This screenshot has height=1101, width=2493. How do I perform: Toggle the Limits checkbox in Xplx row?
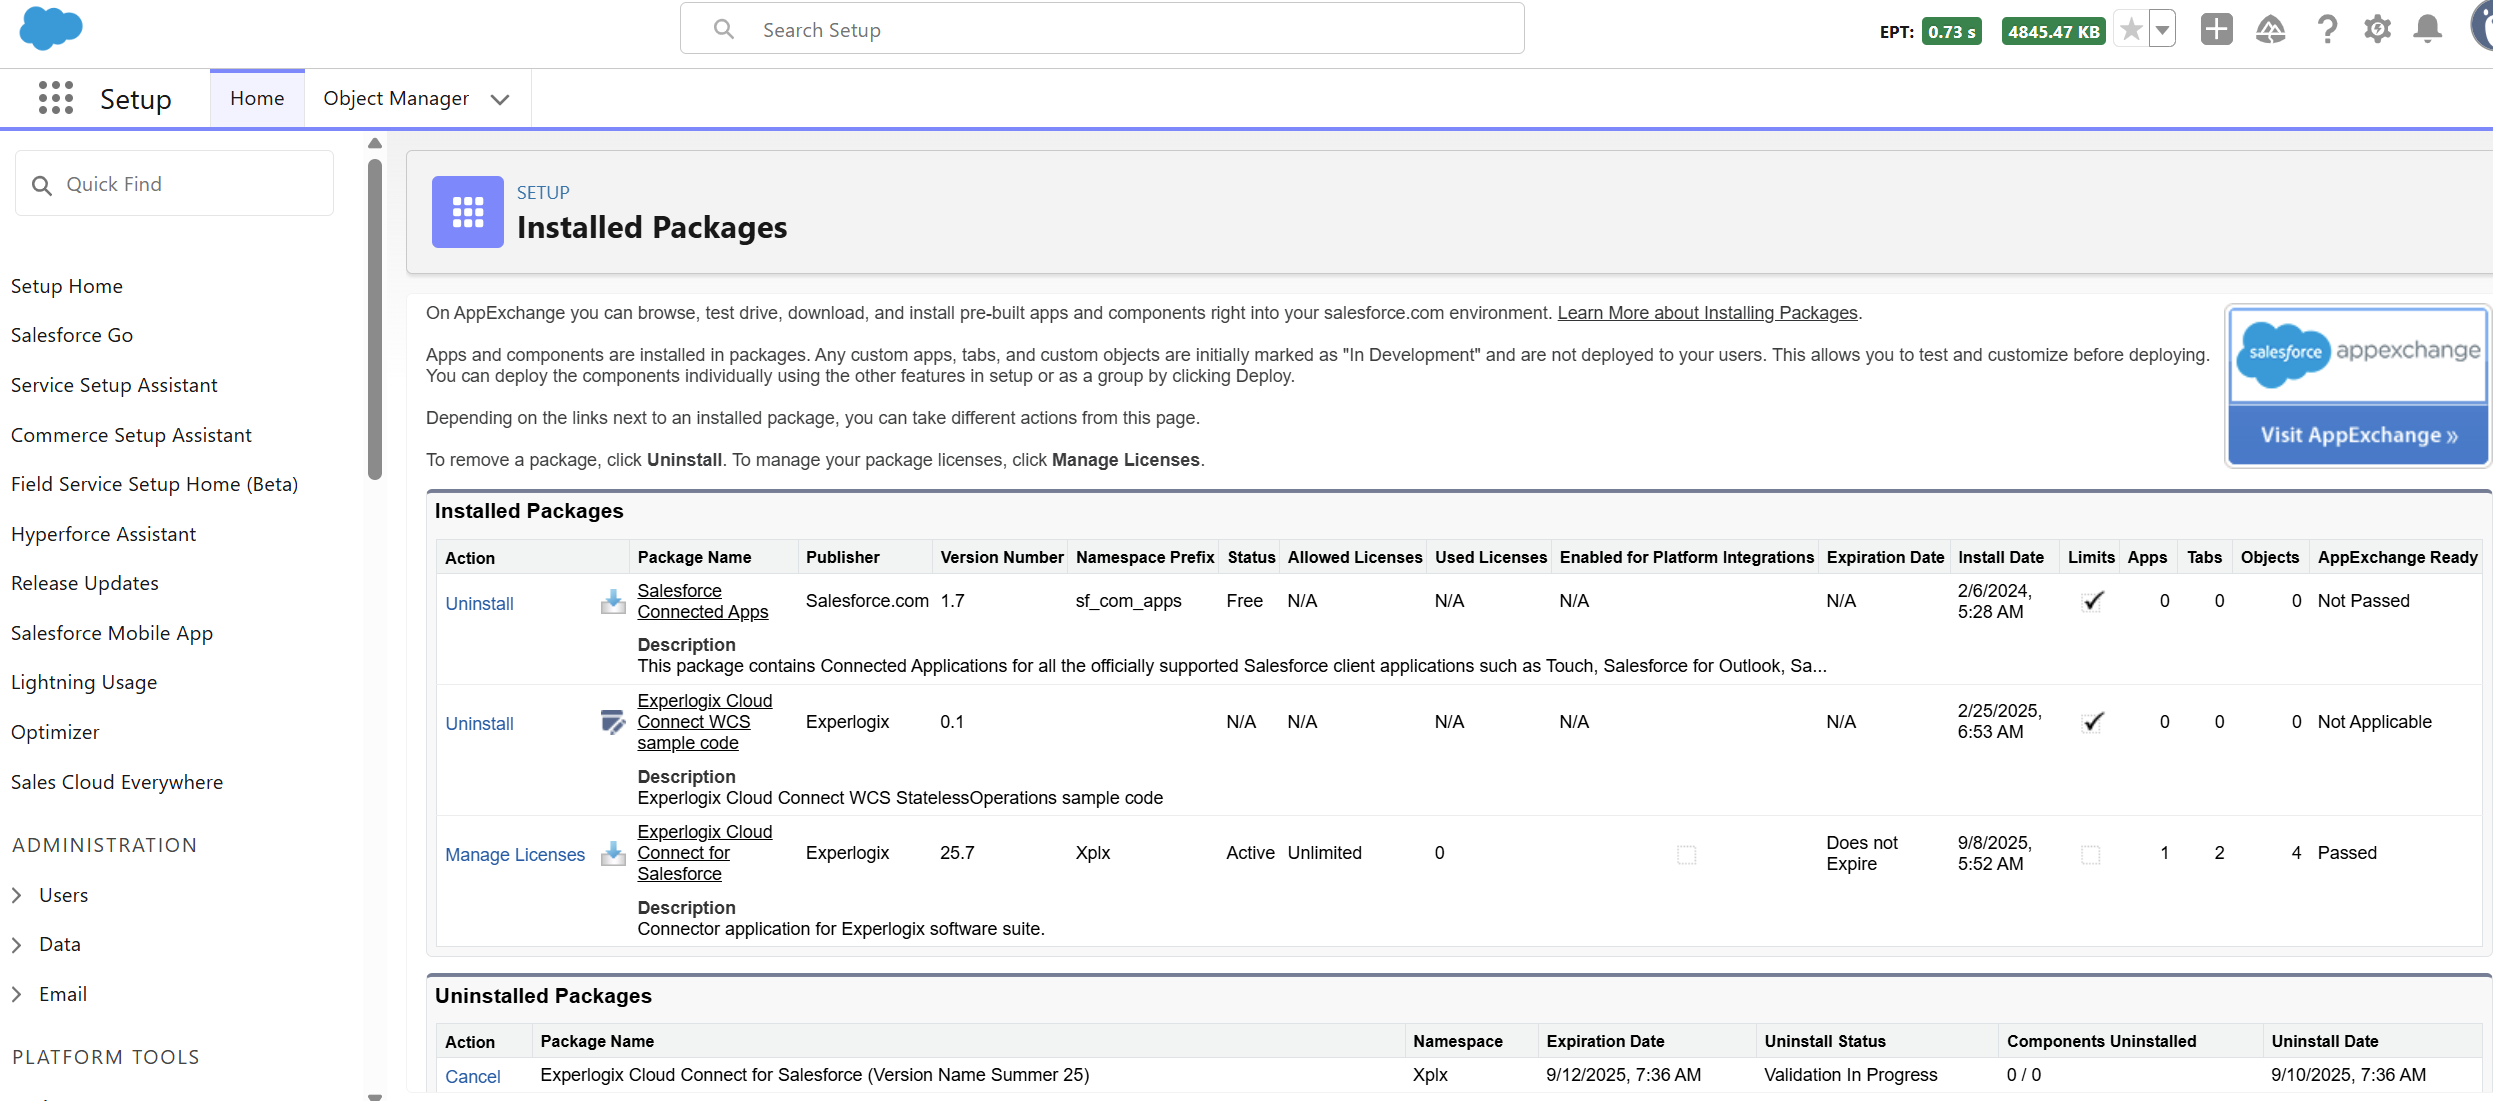[x=2090, y=854]
